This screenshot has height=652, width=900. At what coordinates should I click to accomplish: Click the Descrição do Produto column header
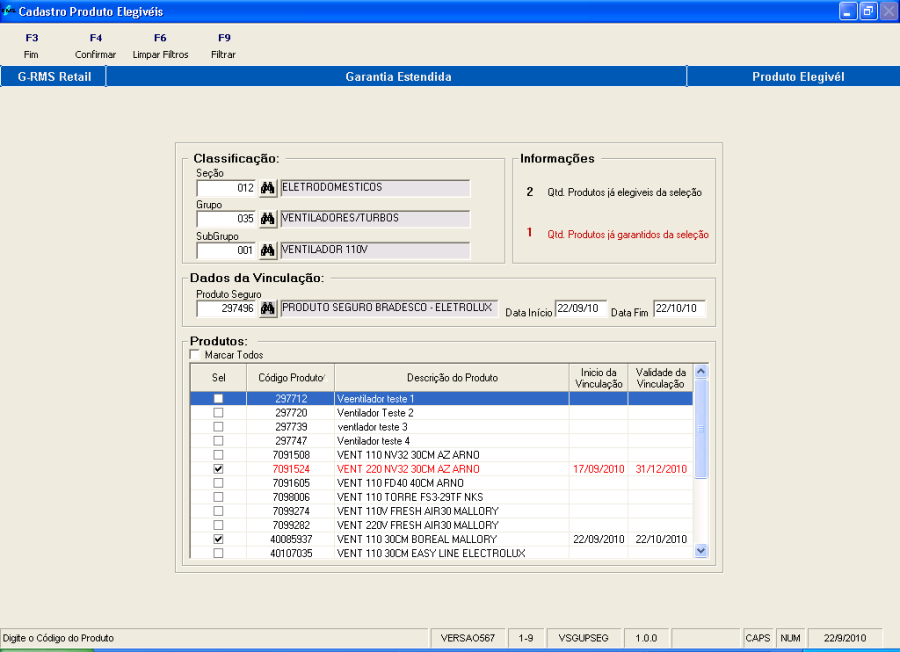pyautogui.click(x=452, y=378)
